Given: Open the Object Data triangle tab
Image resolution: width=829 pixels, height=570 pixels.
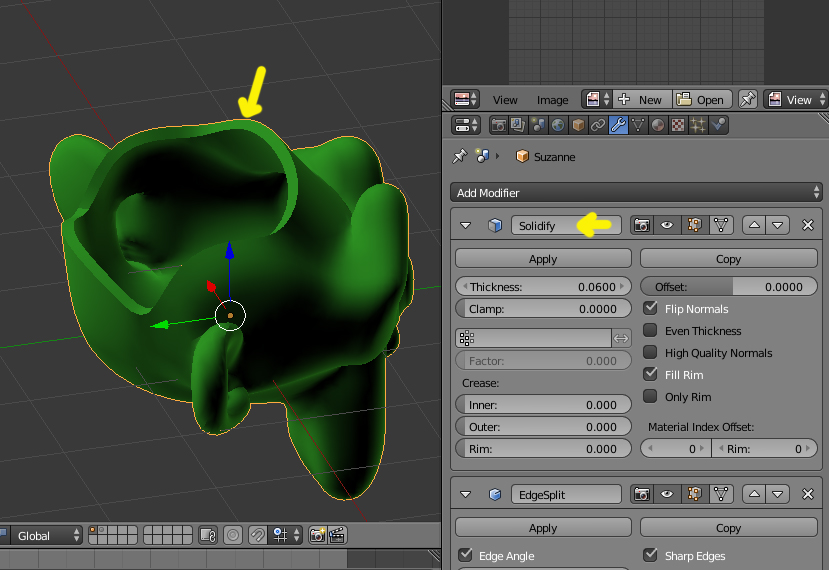Looking at the screenshot, I should tap(638, 125).
